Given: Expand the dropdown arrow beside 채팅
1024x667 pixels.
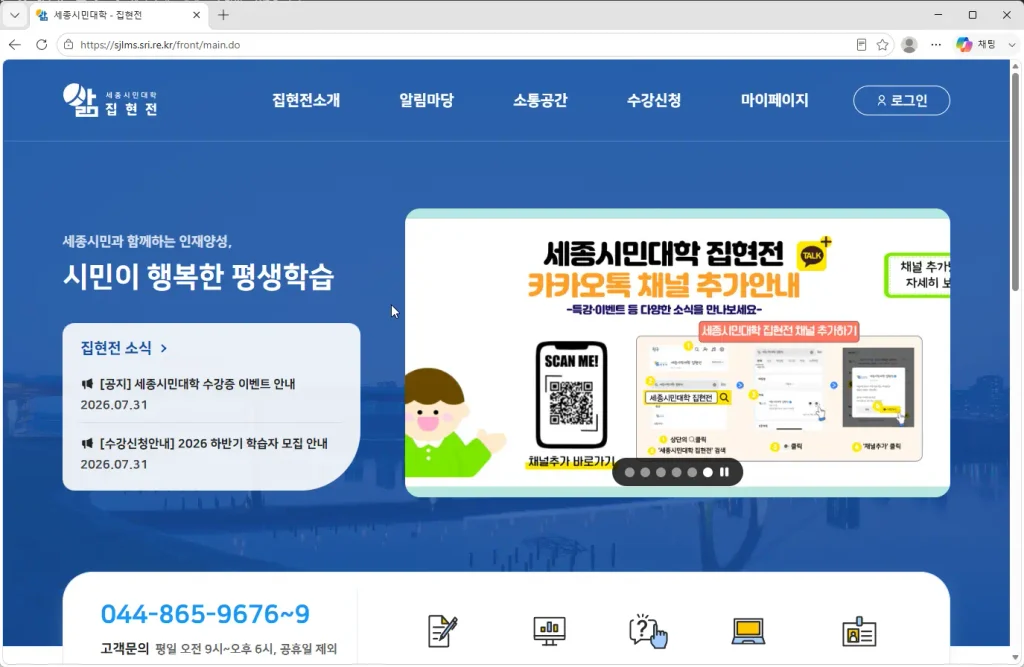Looking at the screenshot, I should pos(1012,44).
